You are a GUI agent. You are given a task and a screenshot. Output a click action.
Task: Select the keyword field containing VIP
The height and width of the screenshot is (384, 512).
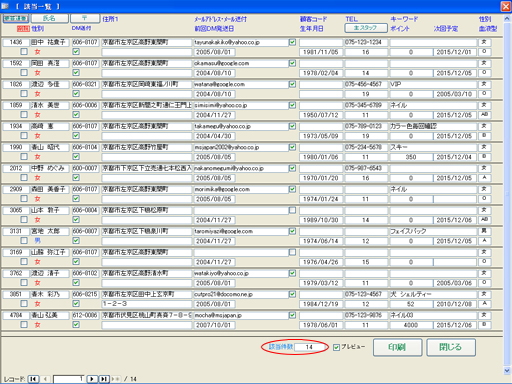click(433, 84)
